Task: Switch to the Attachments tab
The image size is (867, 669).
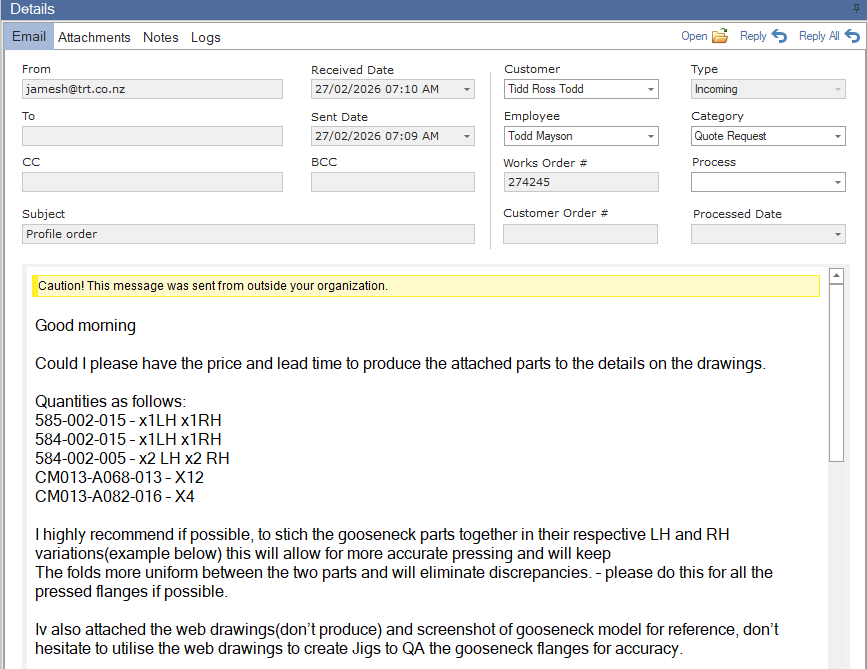Action: pos(94,37)
